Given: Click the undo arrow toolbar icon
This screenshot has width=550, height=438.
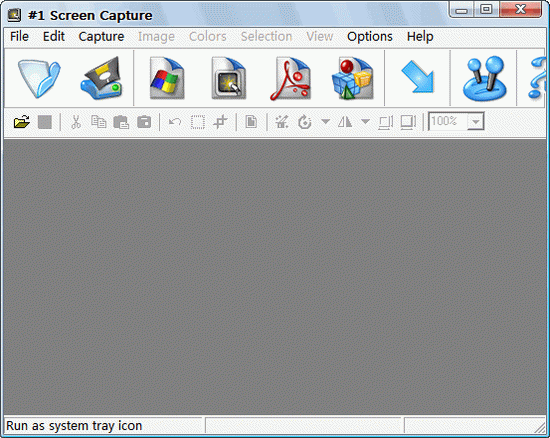Looking at the screenshot, I should 175,122.
